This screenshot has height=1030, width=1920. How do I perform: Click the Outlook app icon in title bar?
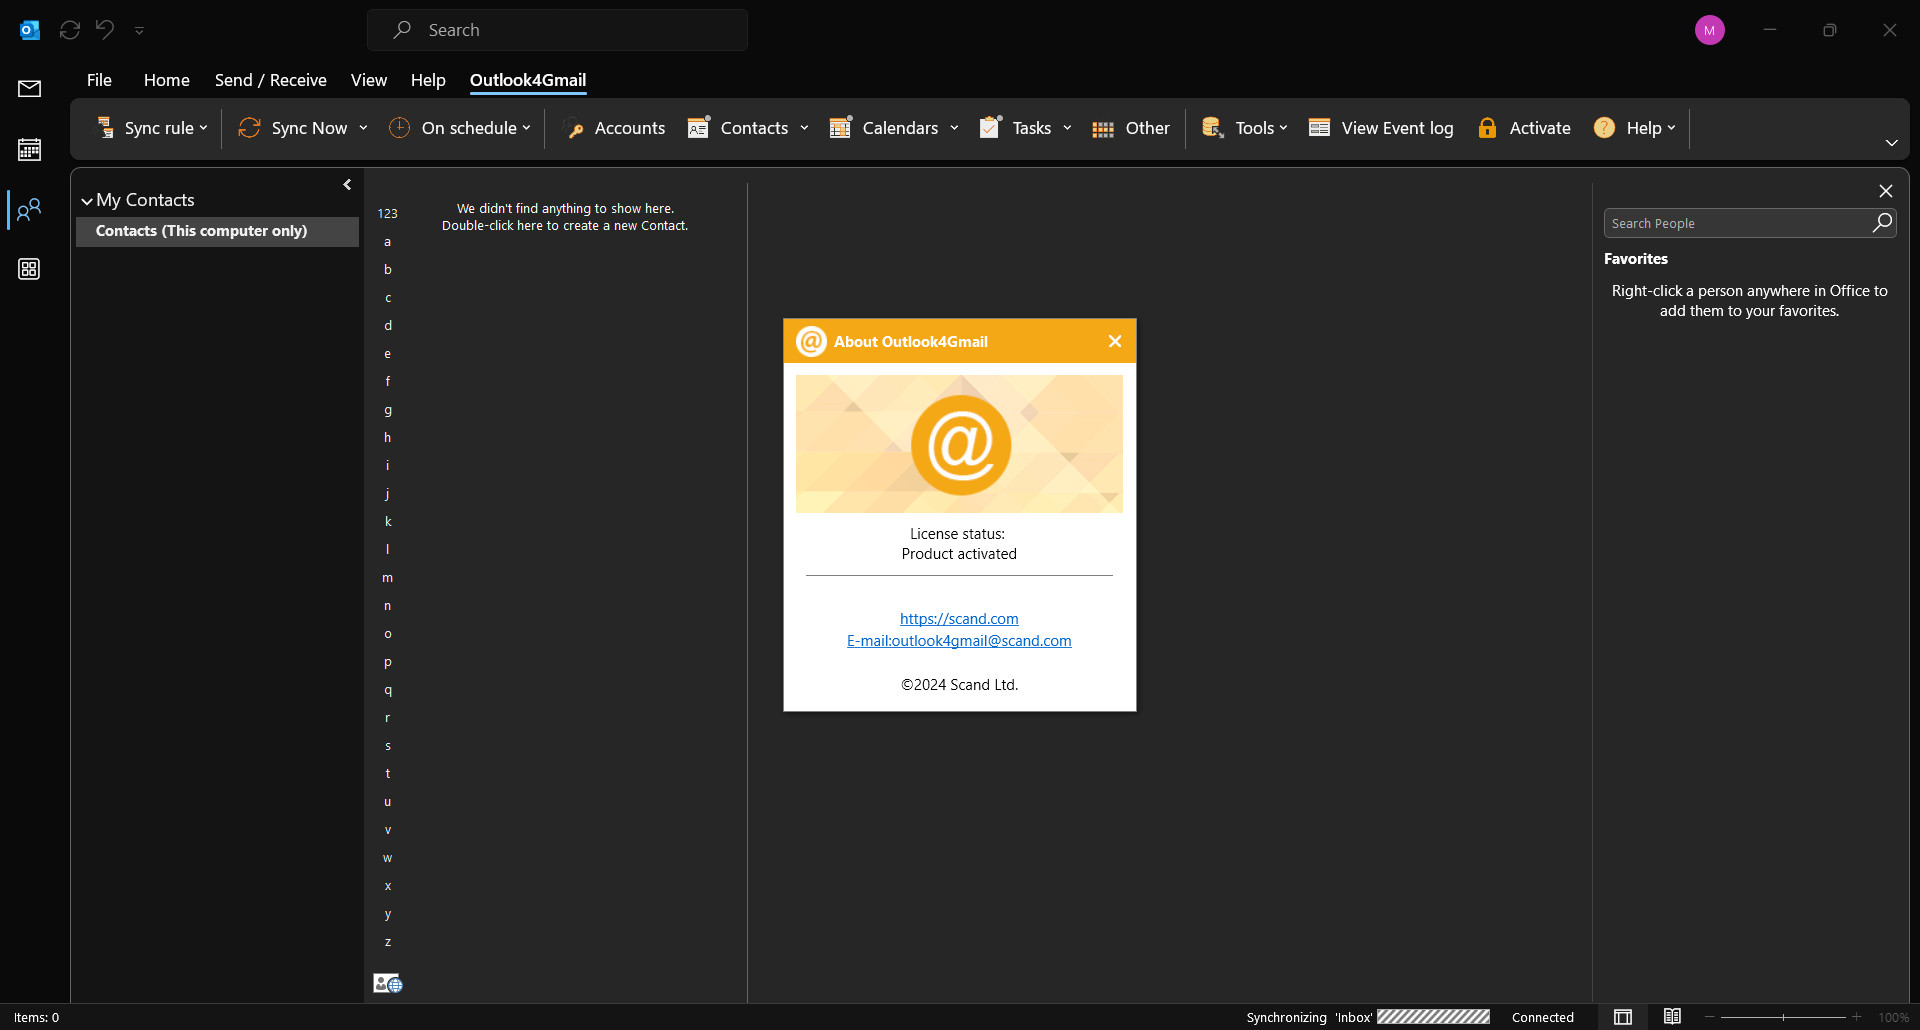[30, 30]
